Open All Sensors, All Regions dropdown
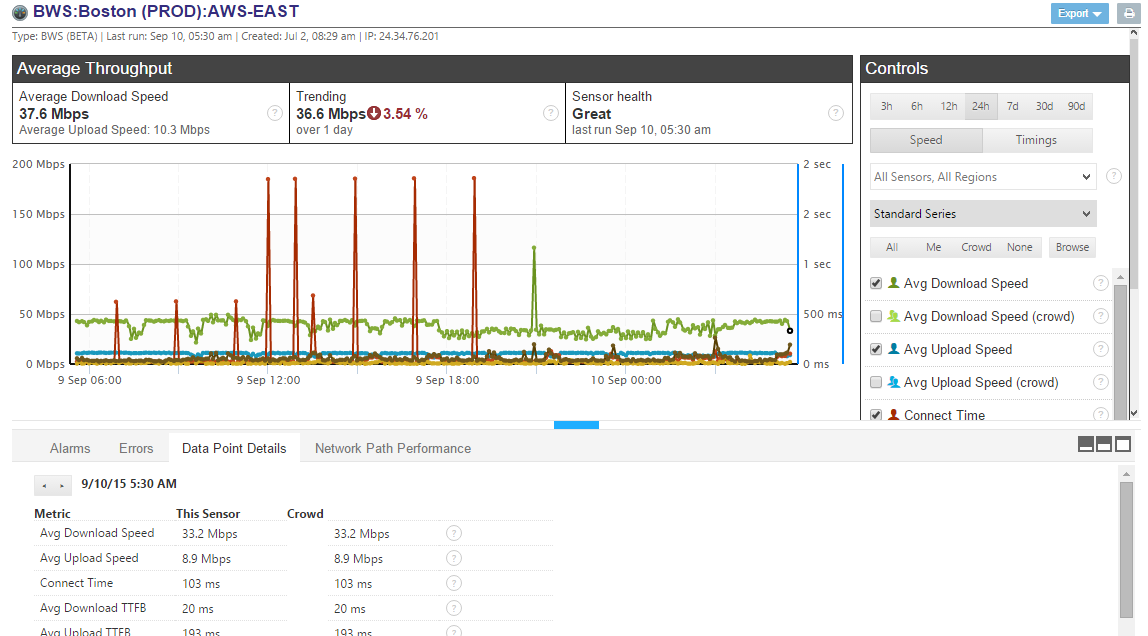Screen dimensions: 1148x636 point(983,176)
